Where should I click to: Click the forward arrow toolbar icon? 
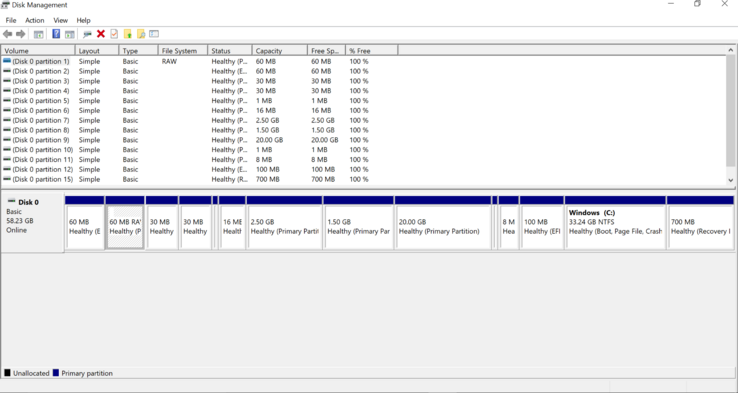click(x=21, y=34)
